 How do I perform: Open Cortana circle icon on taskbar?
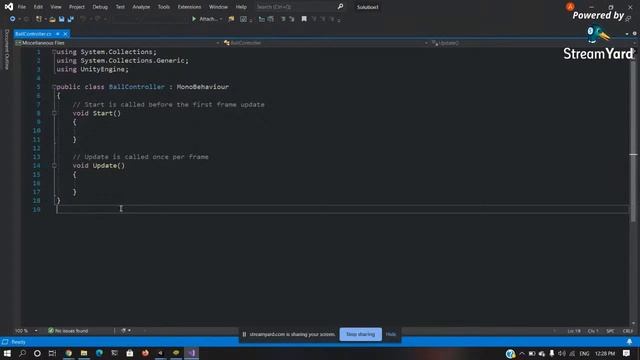(37, 353)
